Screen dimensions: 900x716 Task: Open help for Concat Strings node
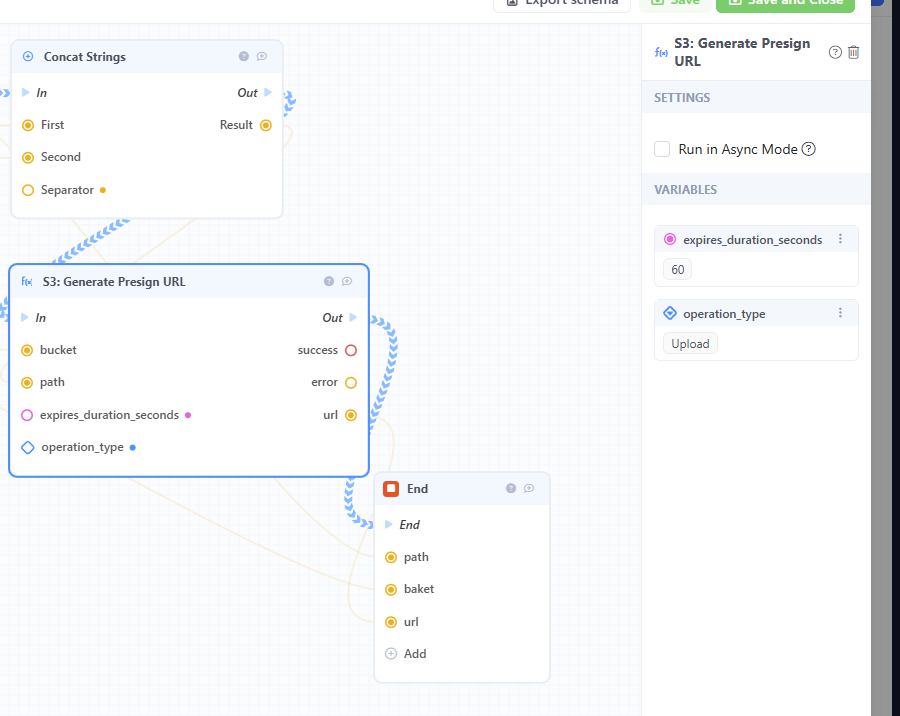pyautogui.click(x=244, y=56)
